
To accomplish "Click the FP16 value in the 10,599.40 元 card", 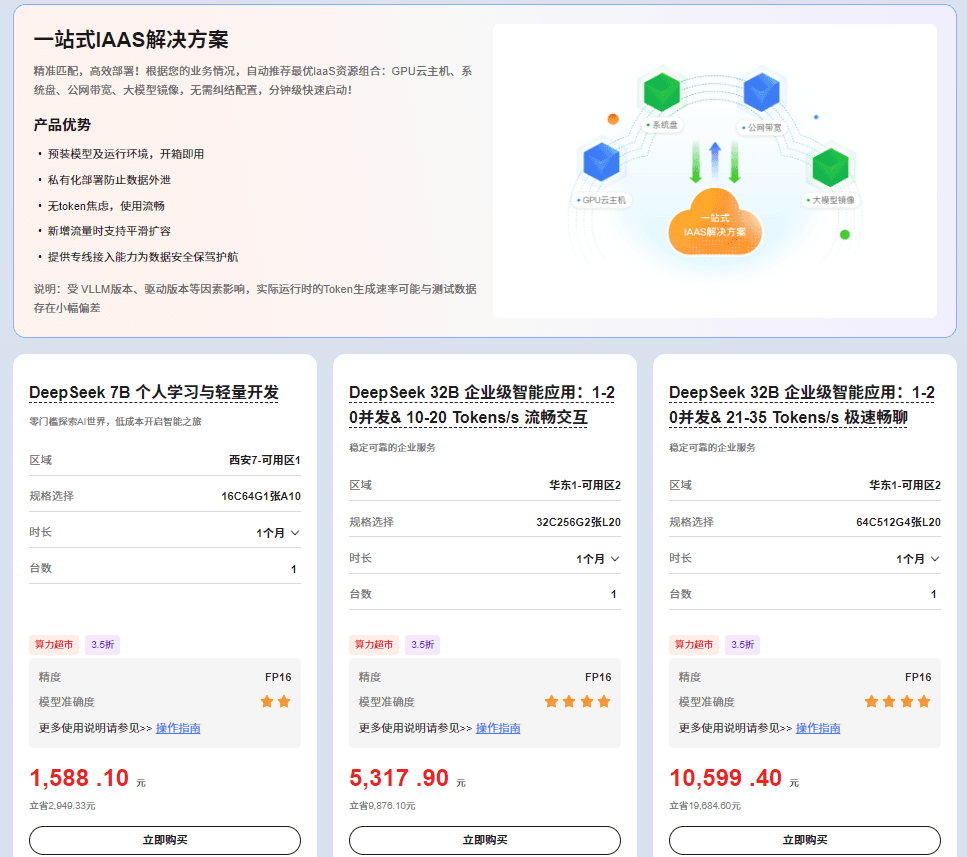I will (x=918, y=677).
